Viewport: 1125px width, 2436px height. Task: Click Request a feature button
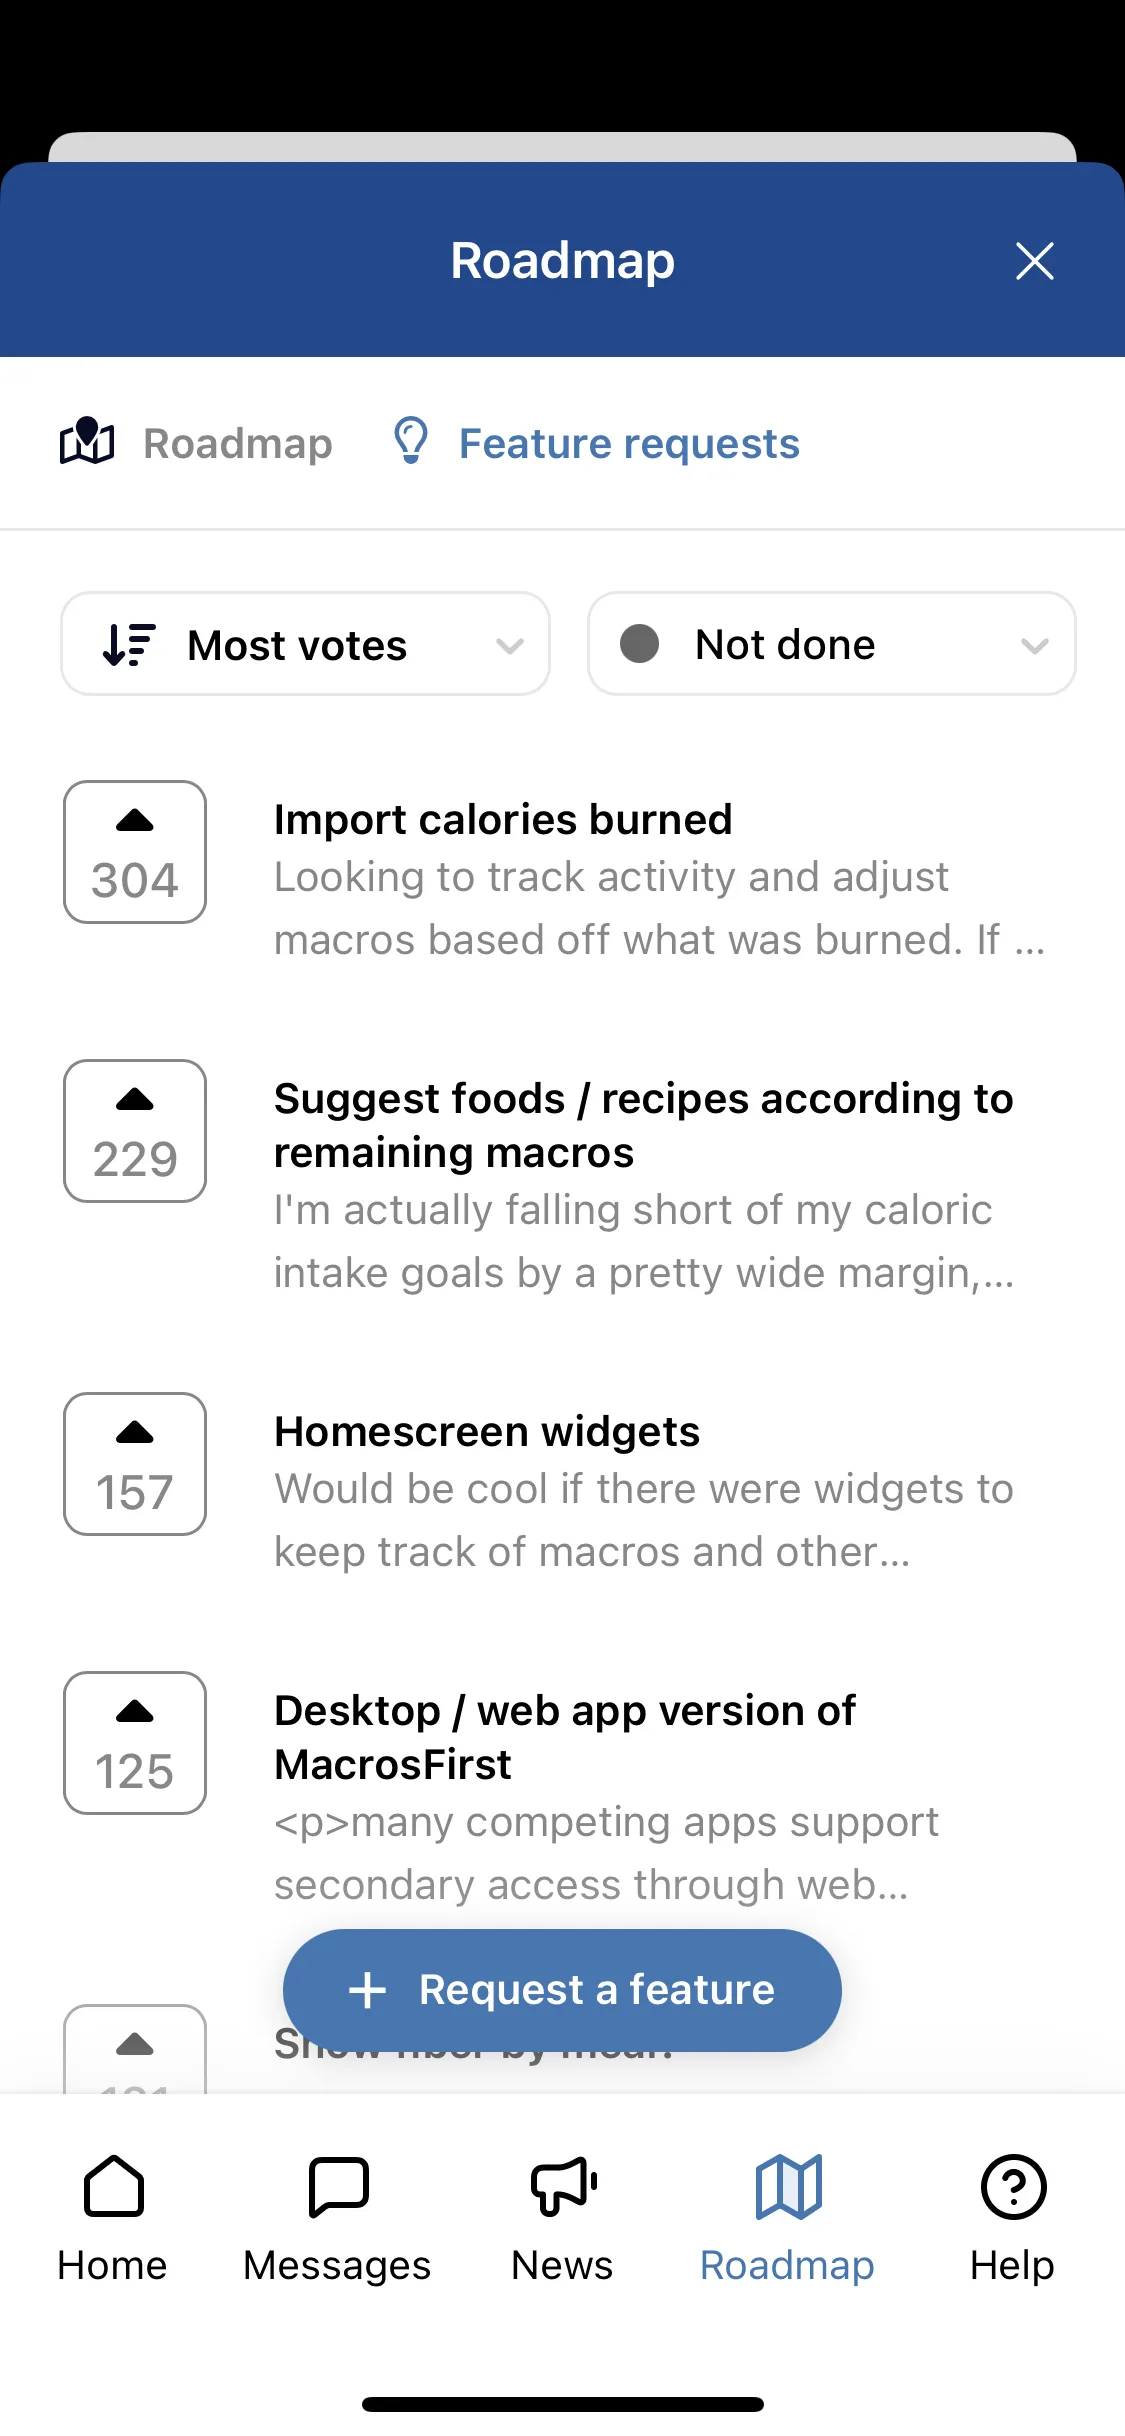[562, 1990]
